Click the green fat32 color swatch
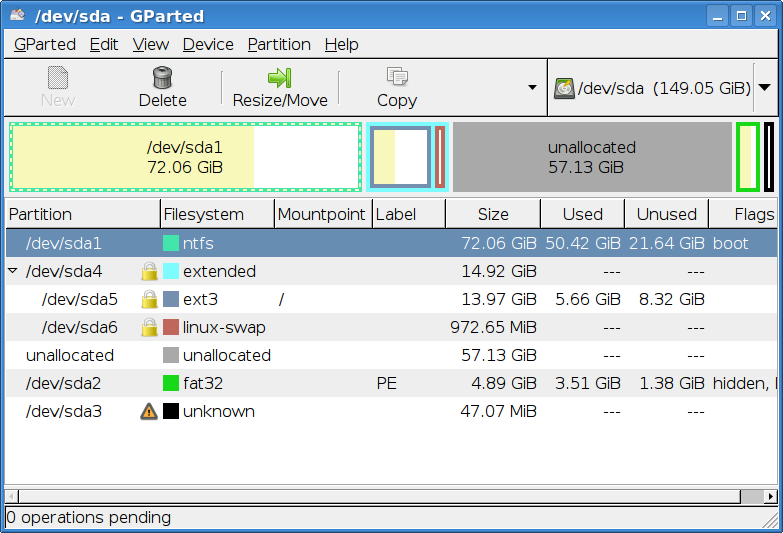The image size is (783, 533). (x=171, y=383)
